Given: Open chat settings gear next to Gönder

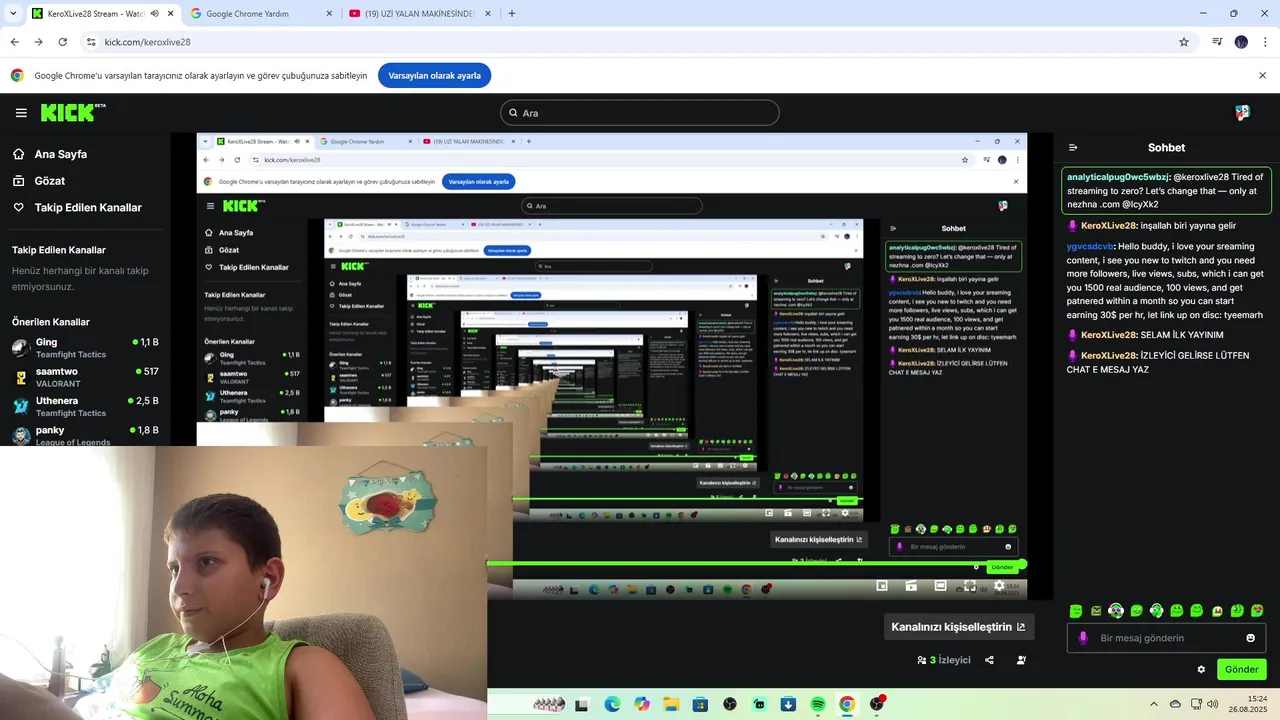Looking at the screenshot, I should [x=1201, y=670].
